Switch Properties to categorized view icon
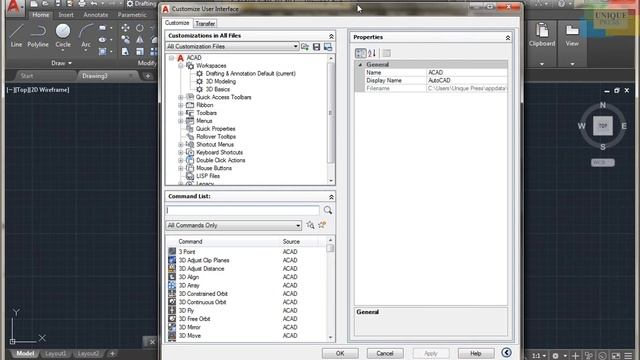 coord(360,53)
